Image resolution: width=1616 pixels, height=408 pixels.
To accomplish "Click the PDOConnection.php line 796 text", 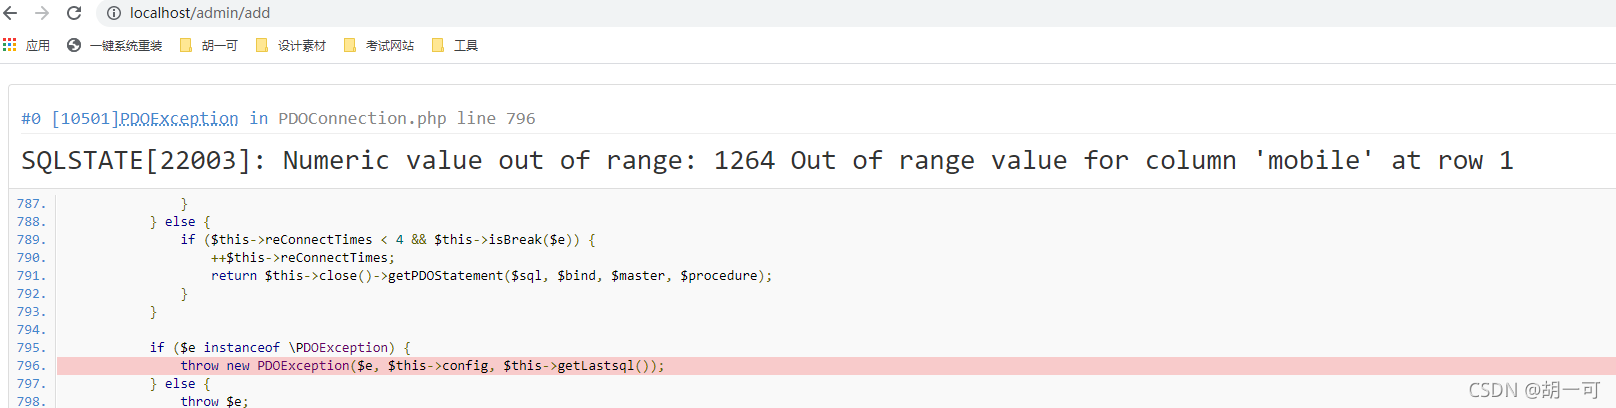I will 406,118.
